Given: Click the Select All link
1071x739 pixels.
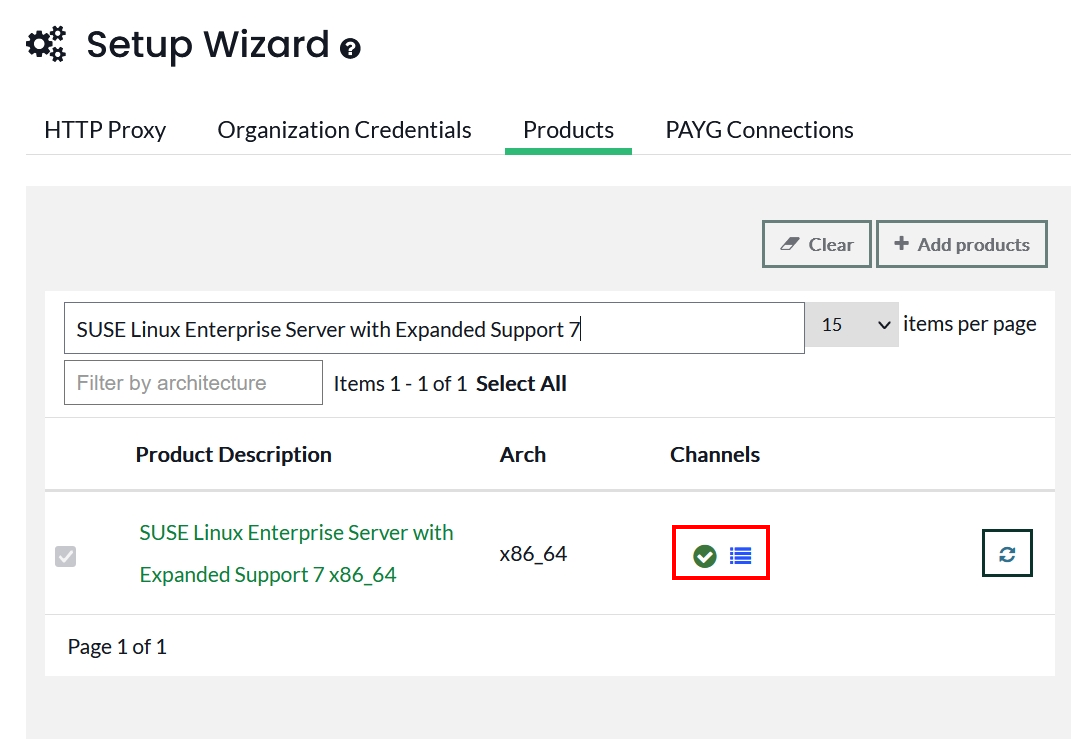Looking at the screenshot, I should (521, 384).
